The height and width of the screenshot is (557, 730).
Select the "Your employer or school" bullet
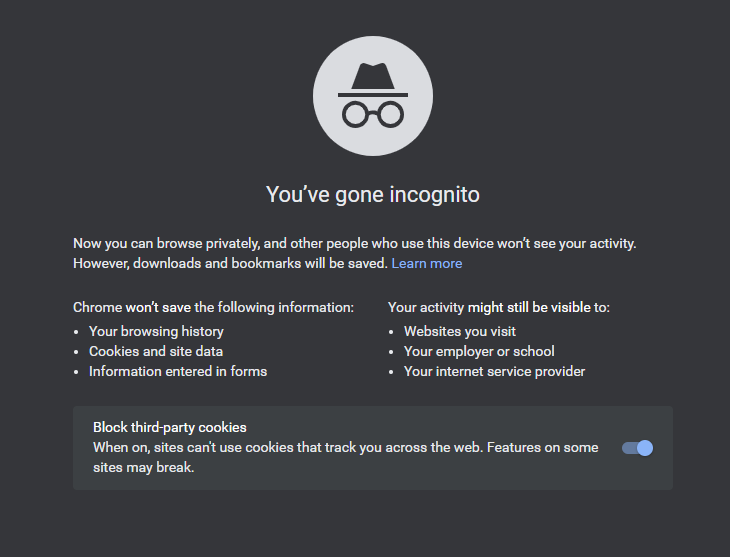coord(479,351)
